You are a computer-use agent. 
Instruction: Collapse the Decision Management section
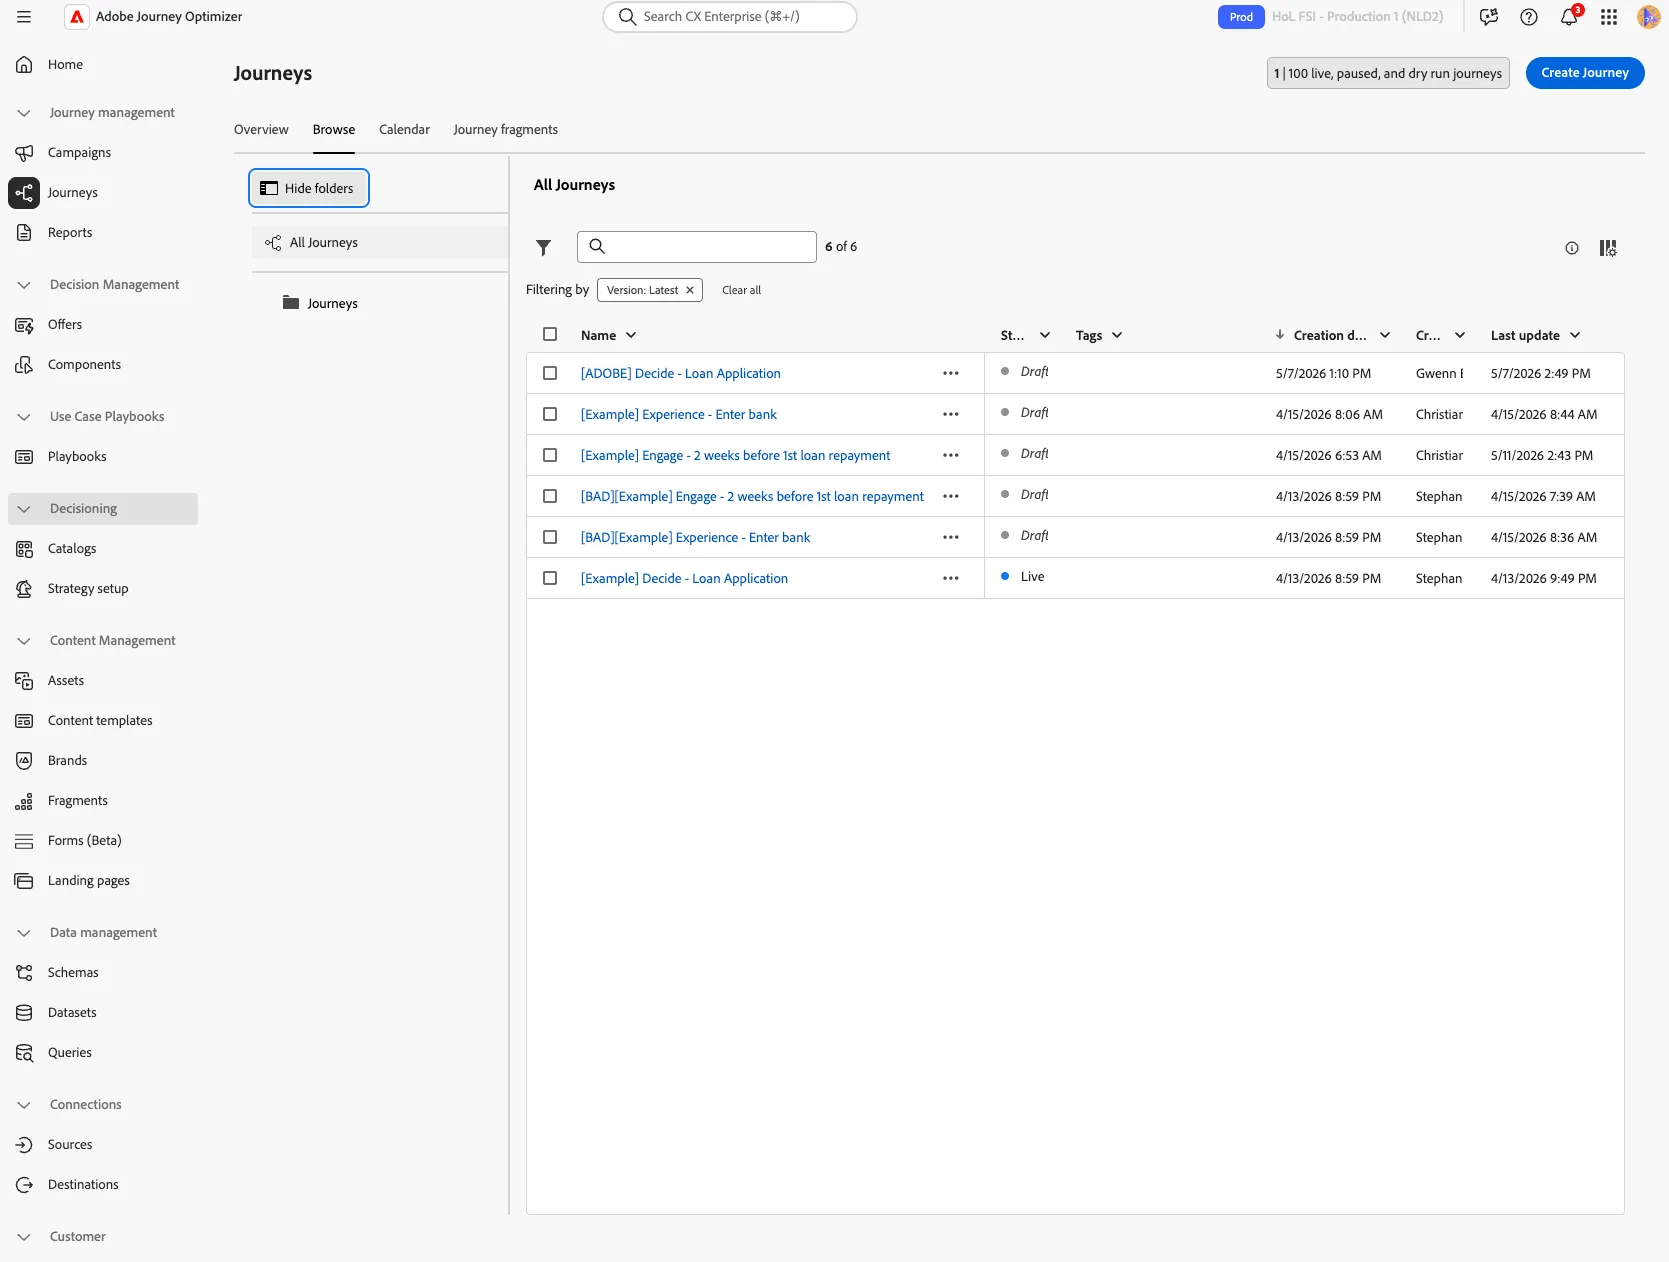[x=24, y=285]
